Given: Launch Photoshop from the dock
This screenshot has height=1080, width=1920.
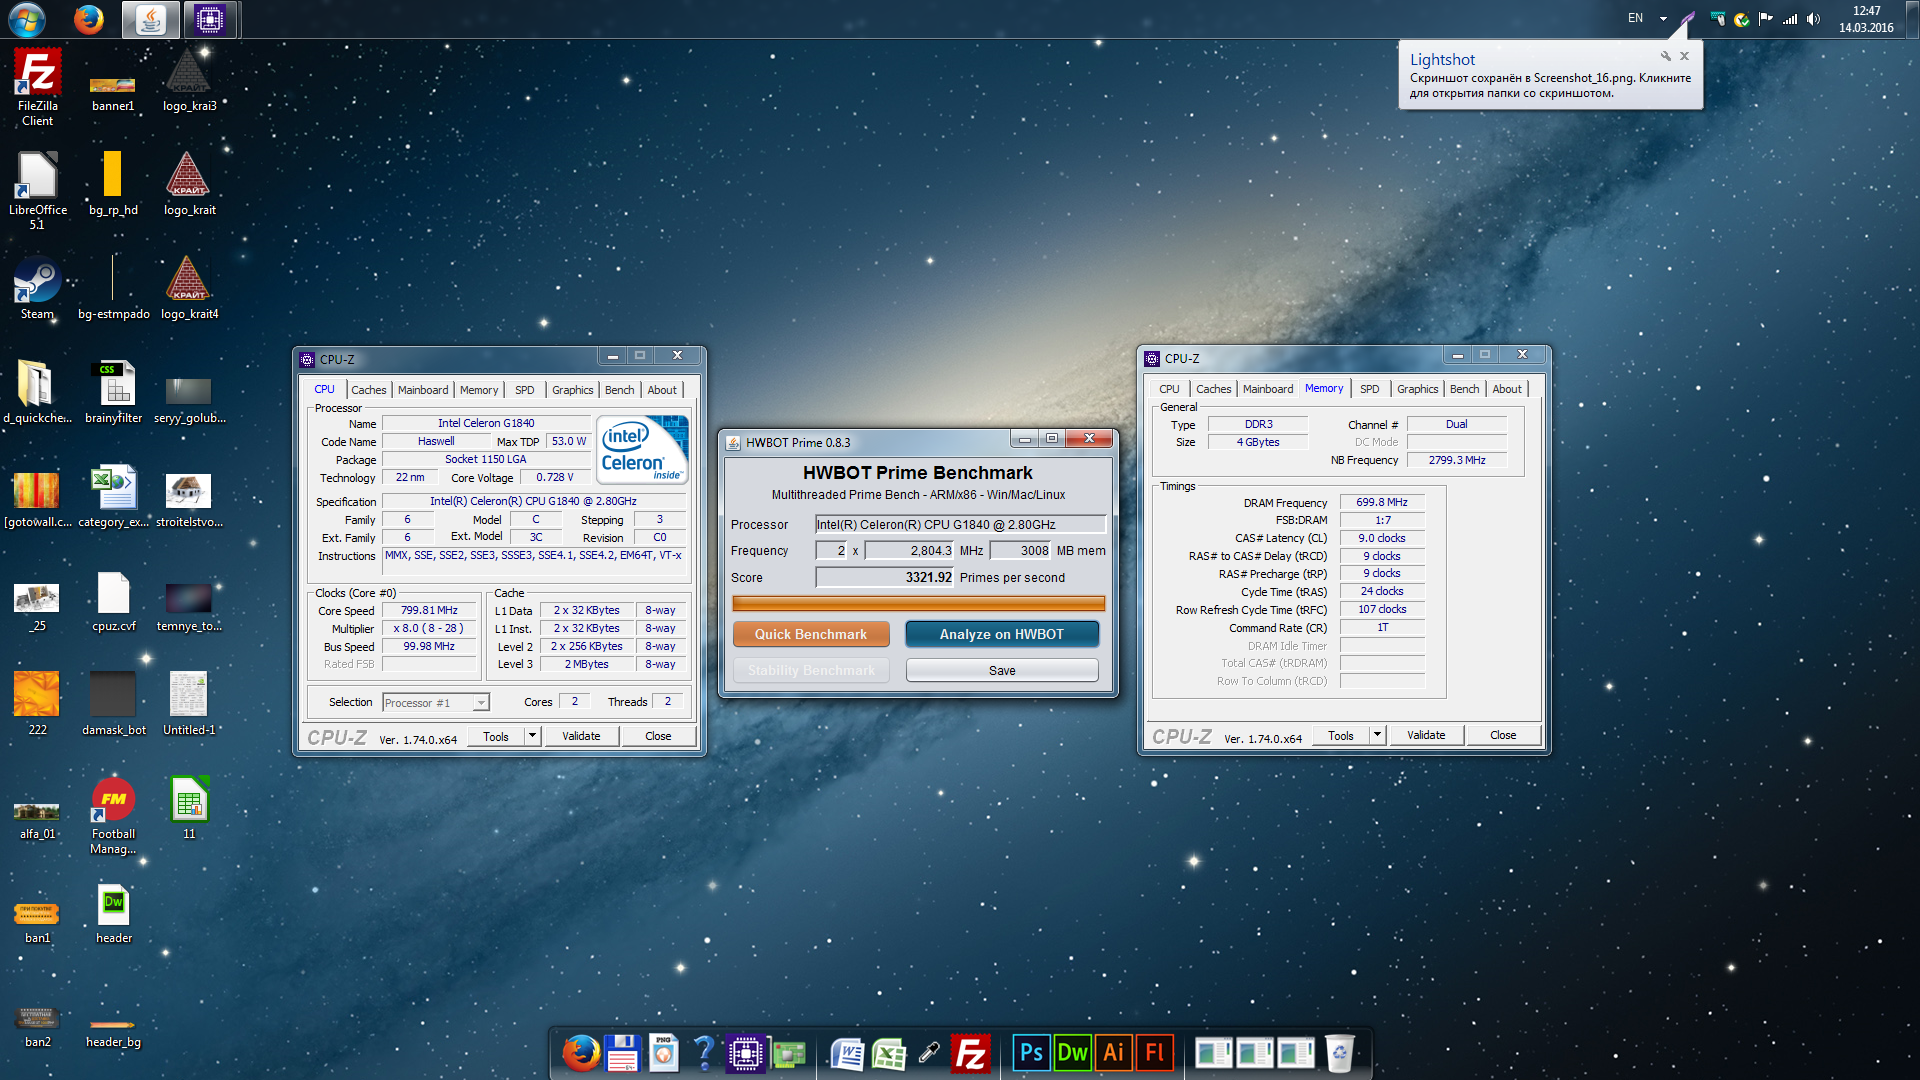Looking at the screenshot, I should pos(1031,1053).
